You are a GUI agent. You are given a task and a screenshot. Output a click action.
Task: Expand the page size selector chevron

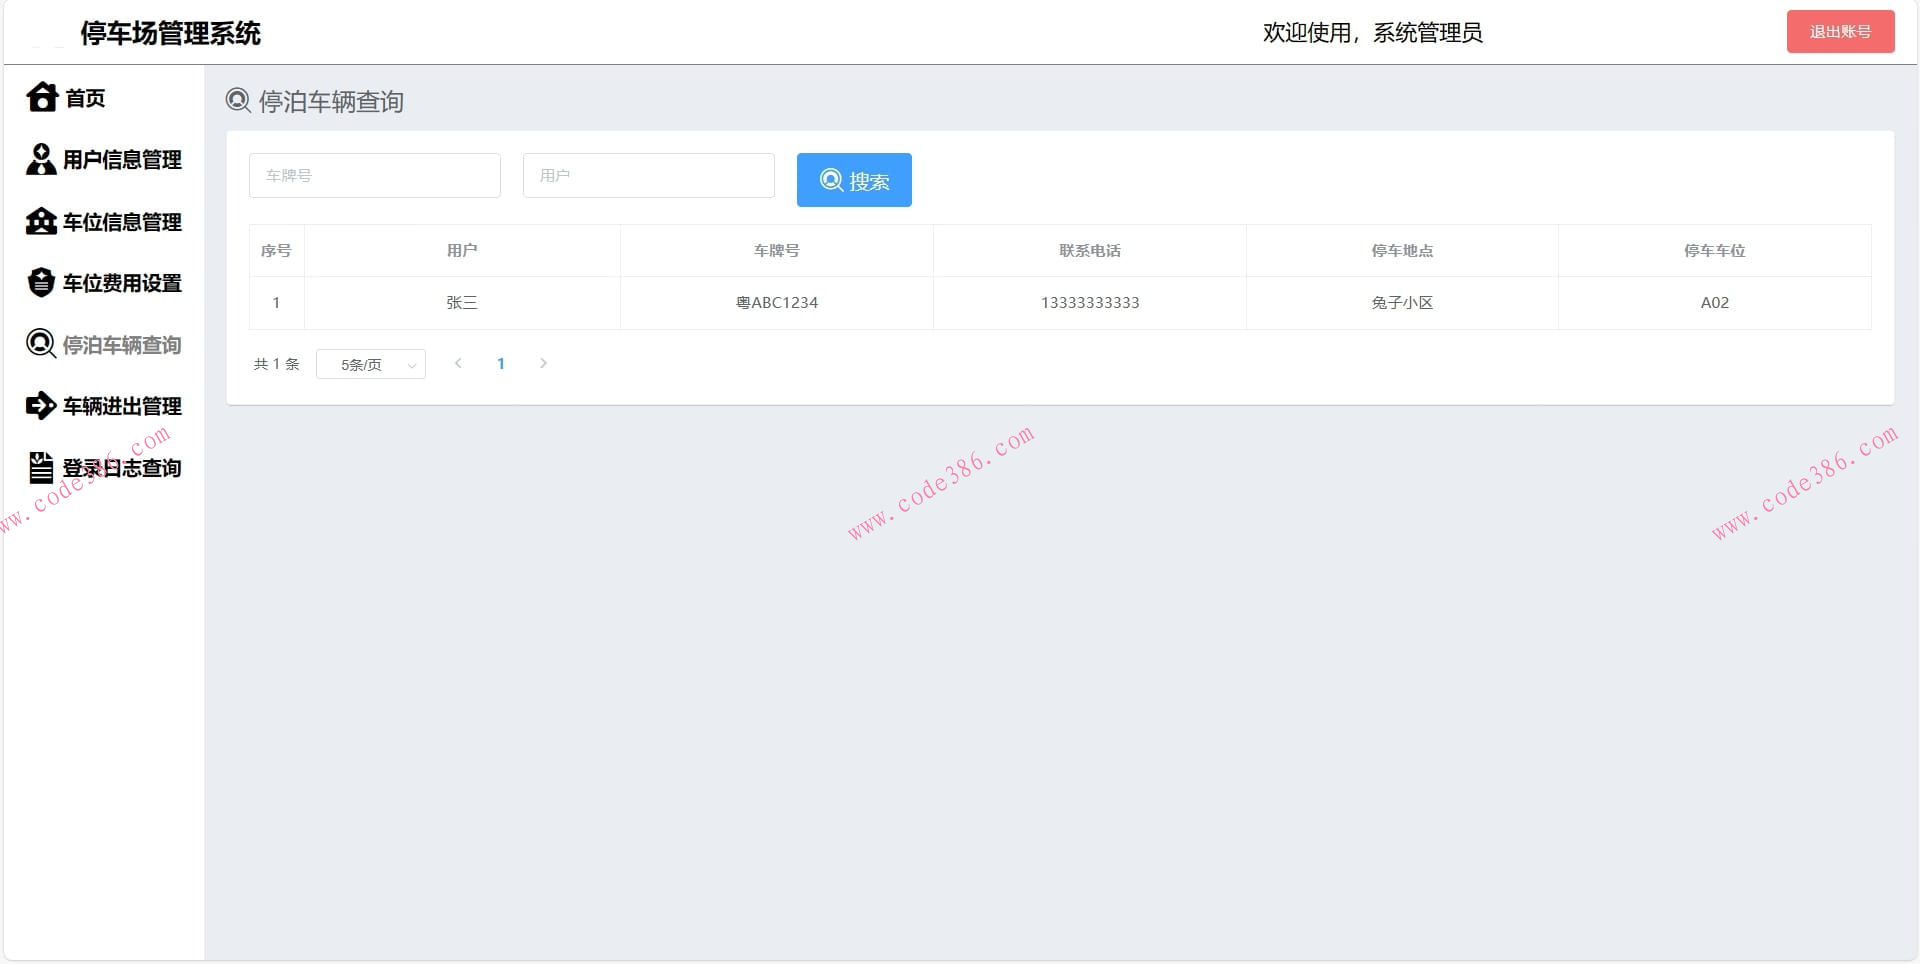pos(410,364)
